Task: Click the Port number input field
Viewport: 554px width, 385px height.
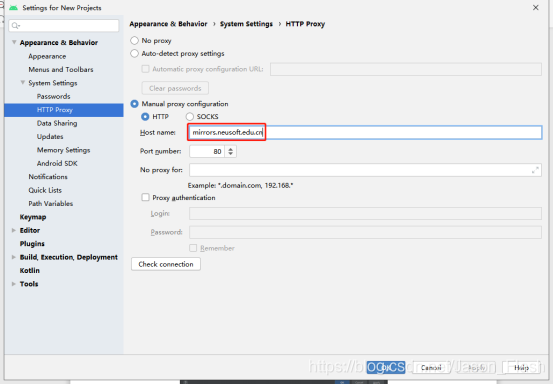Action: [207, 152]
